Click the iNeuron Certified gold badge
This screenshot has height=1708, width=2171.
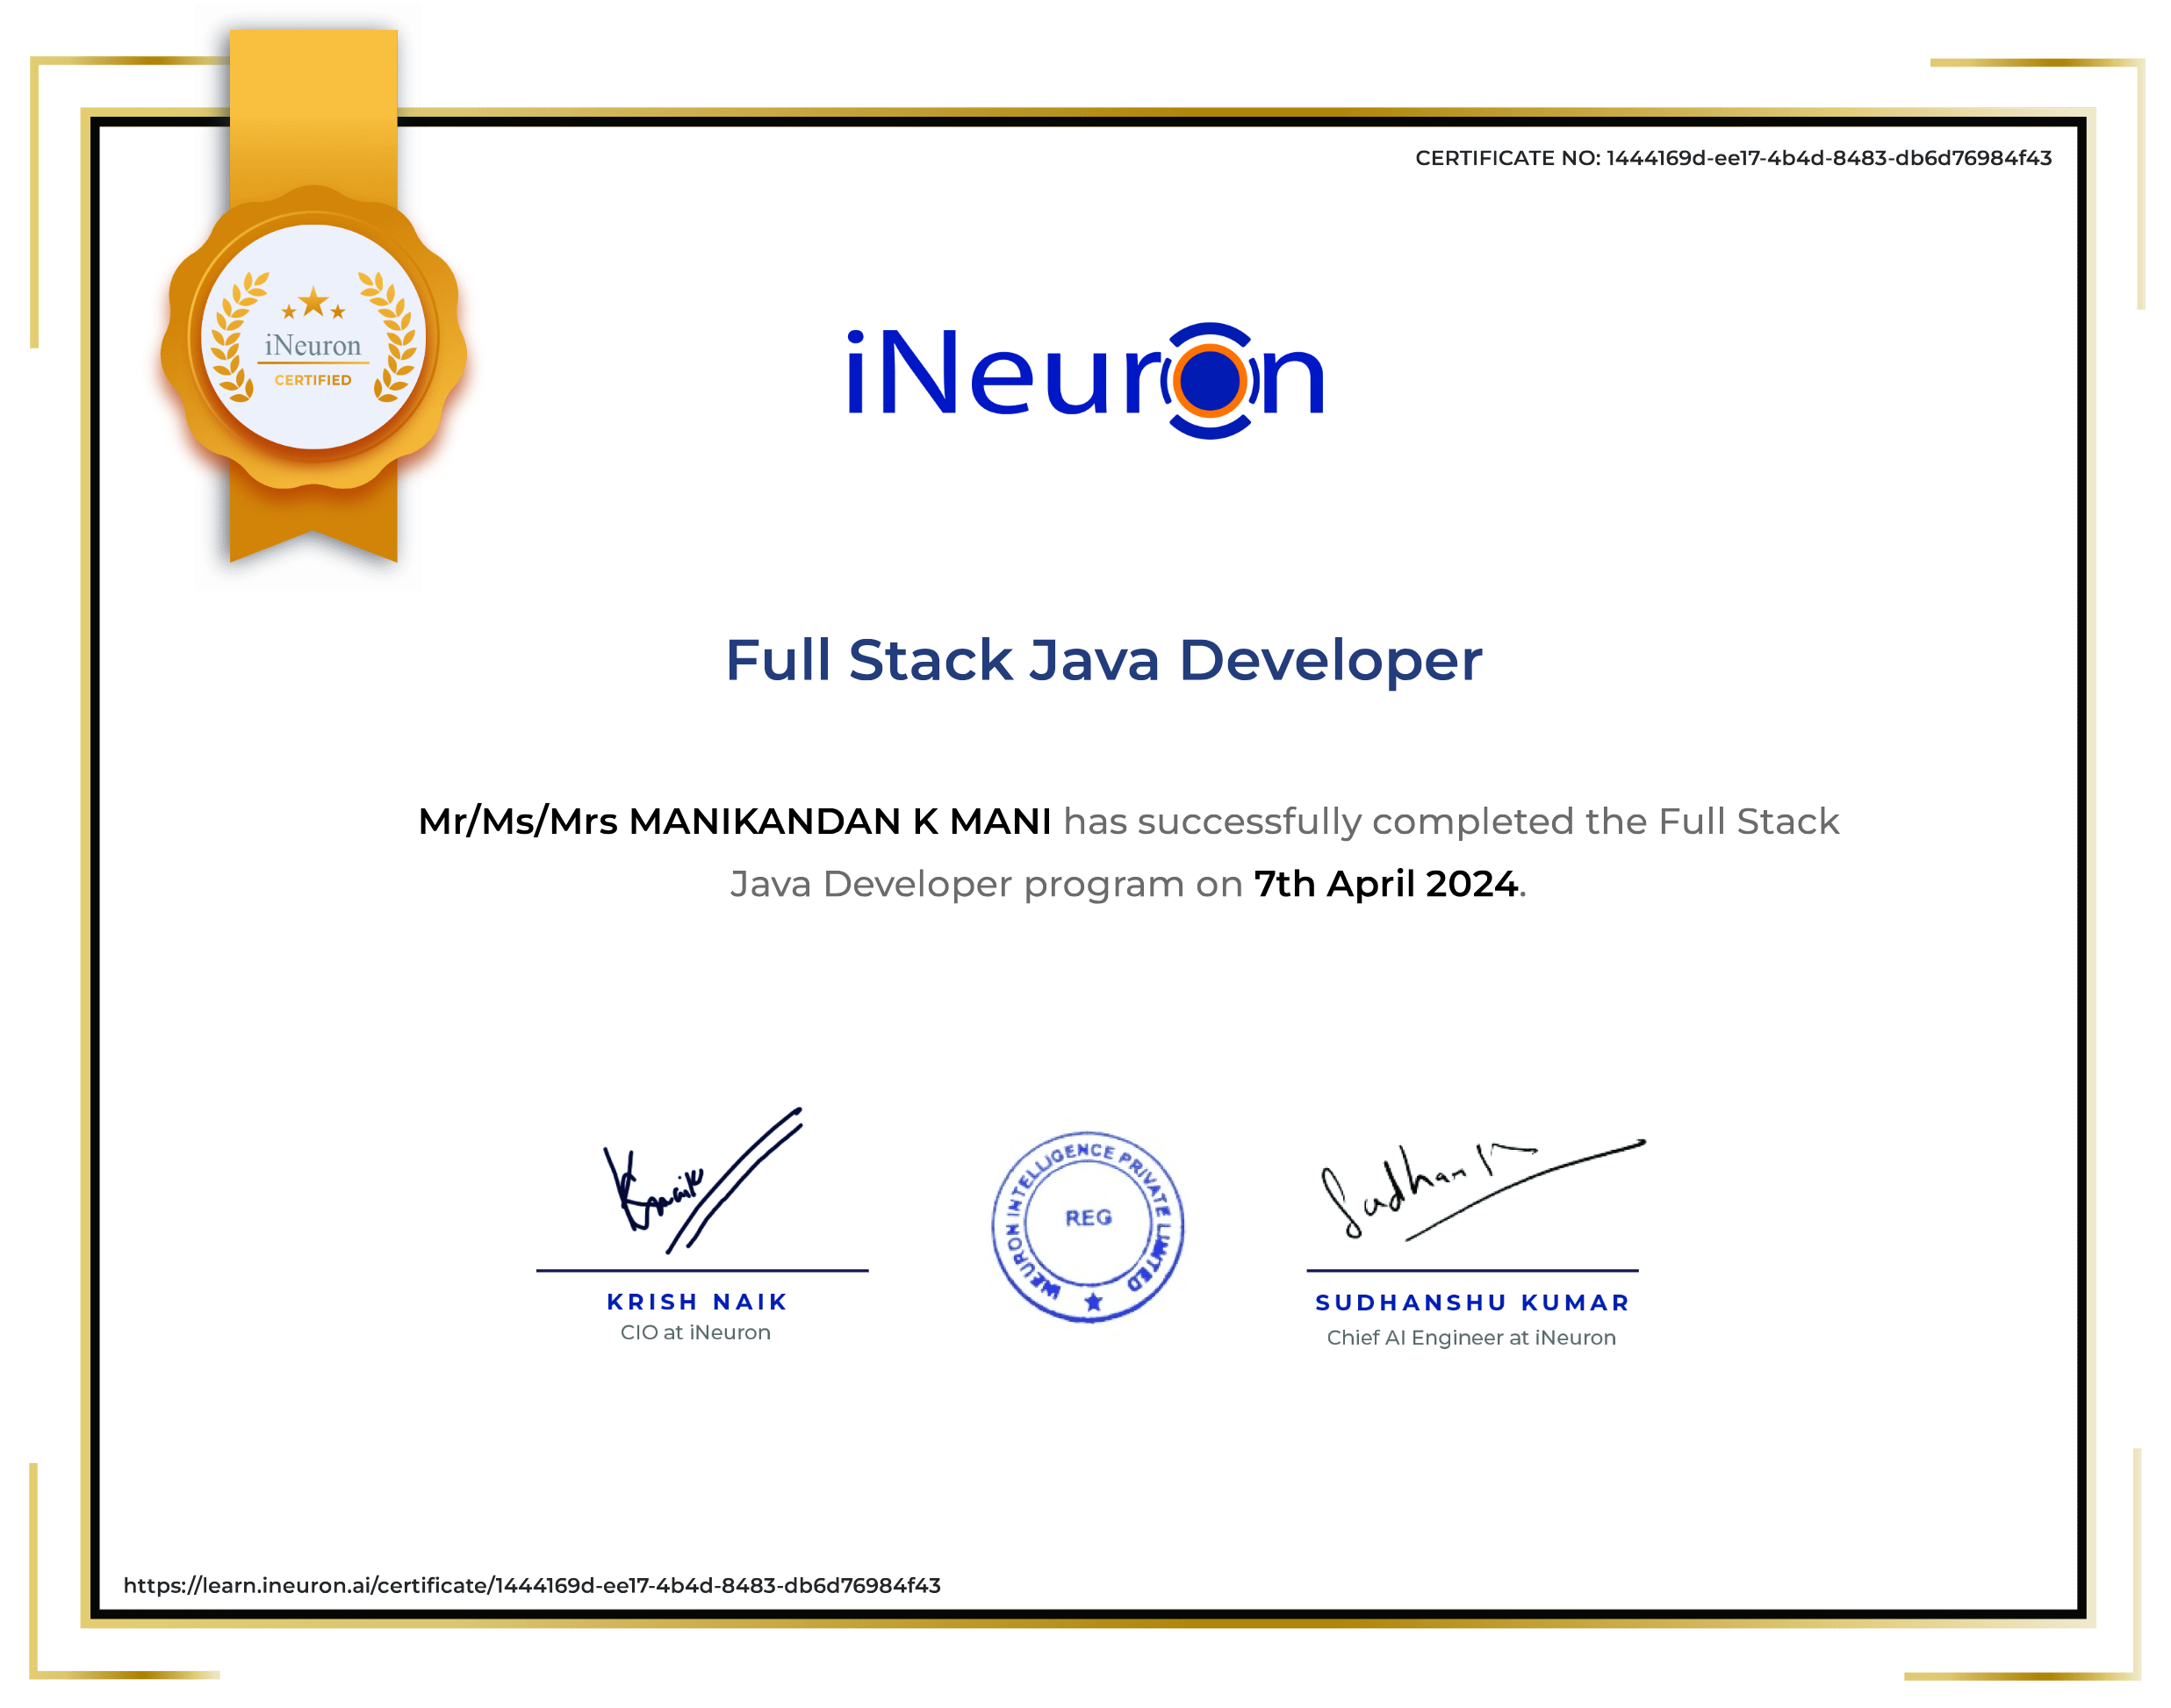click(x=313, y=338)
